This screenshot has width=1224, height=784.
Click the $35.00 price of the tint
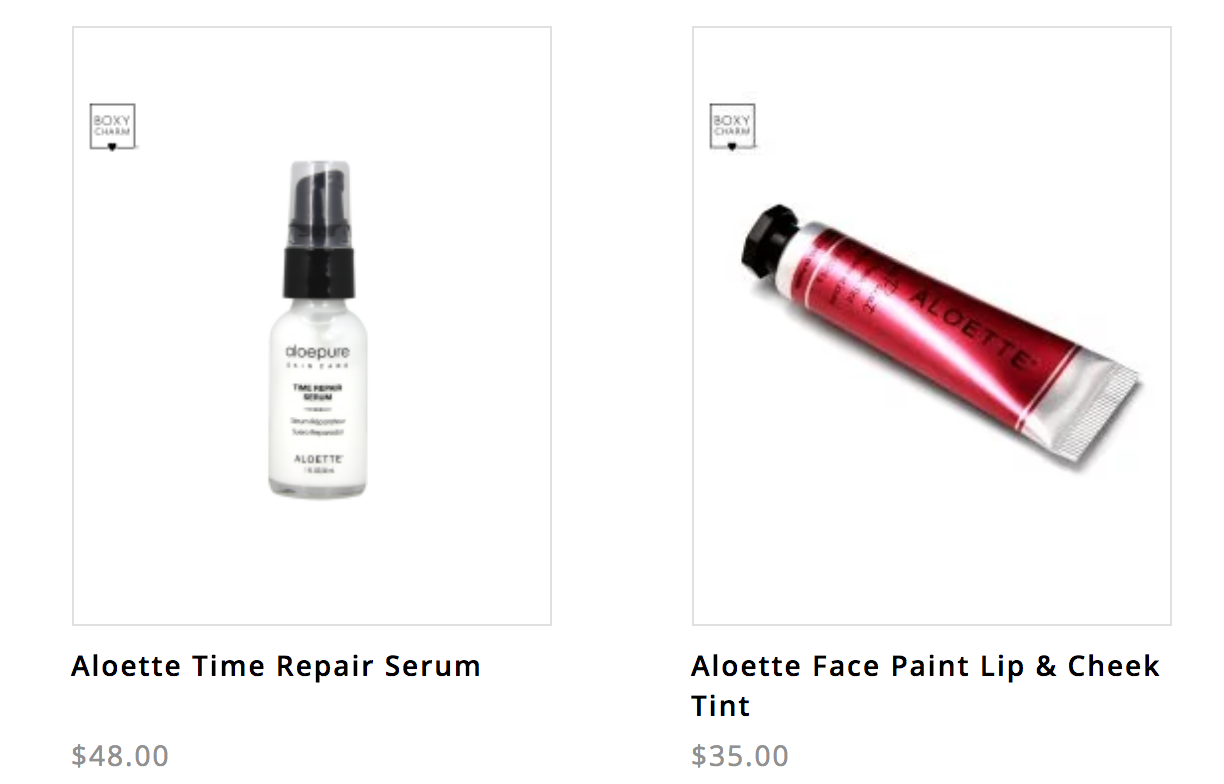click(740, 755)
